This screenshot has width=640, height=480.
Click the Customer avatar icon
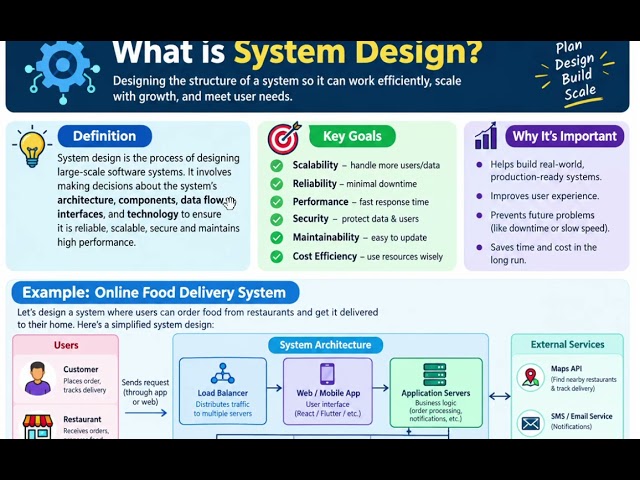(38, 378)
